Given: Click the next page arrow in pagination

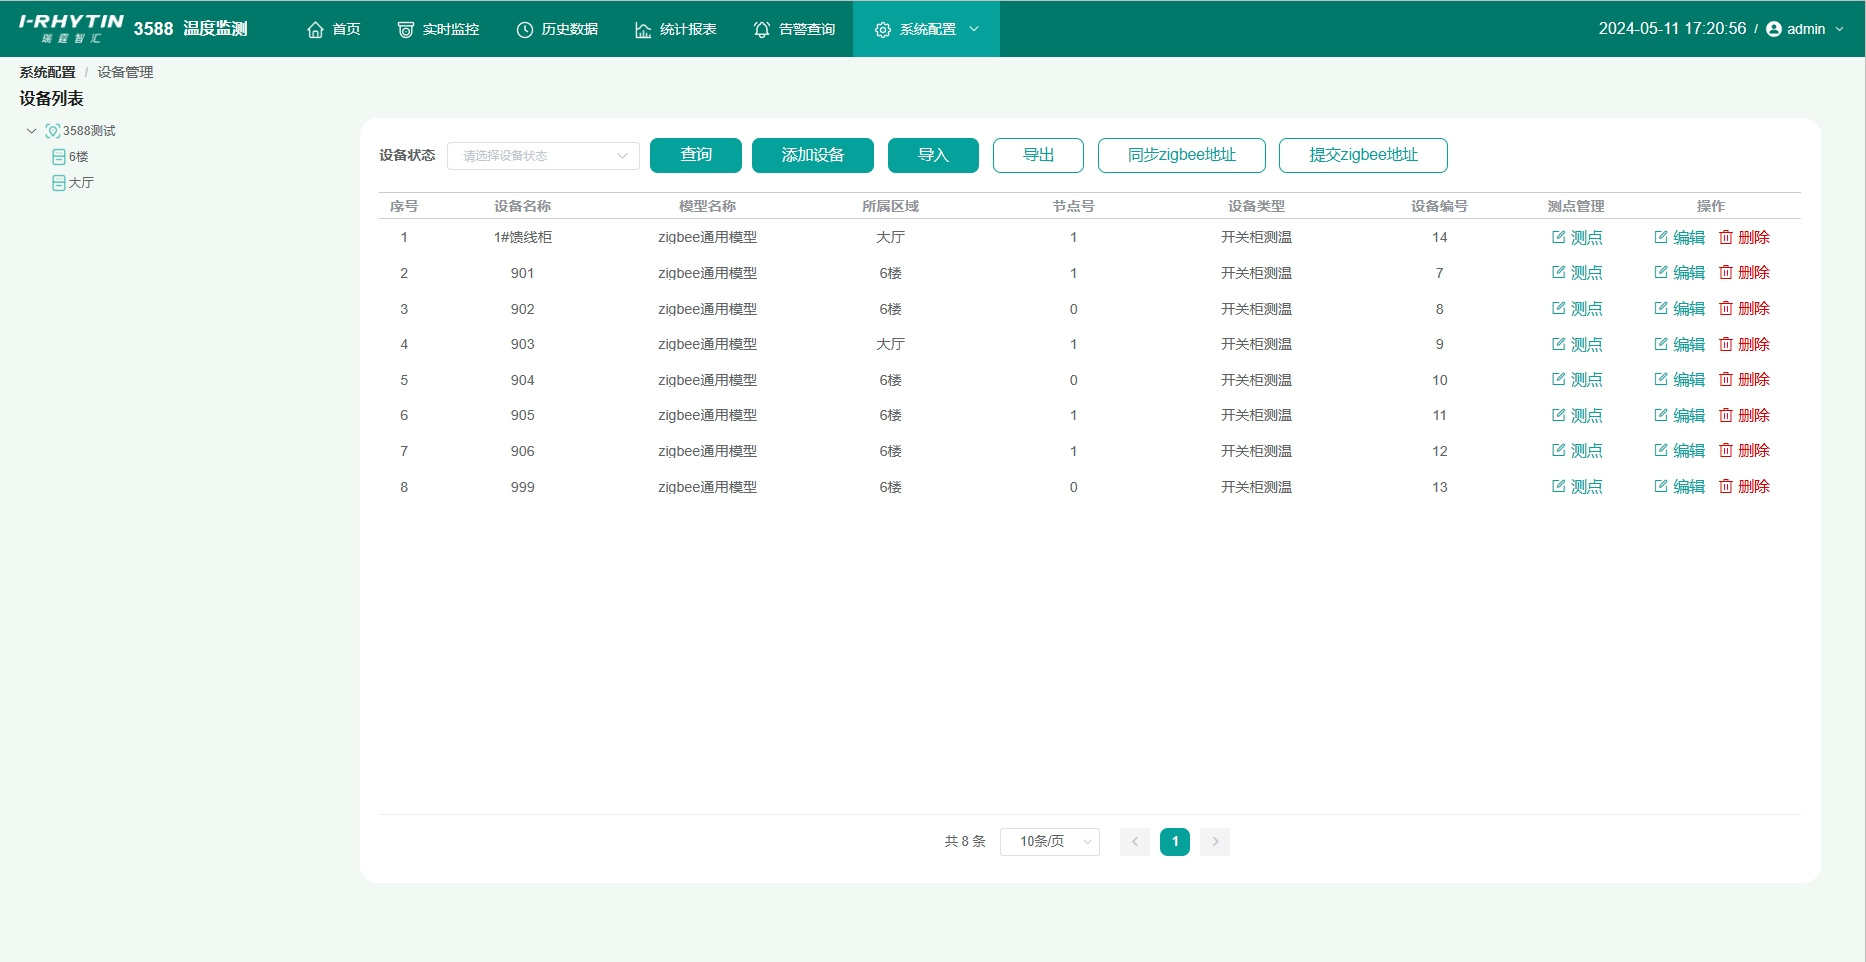Looking at the screenshot, I should point(1215,842).
